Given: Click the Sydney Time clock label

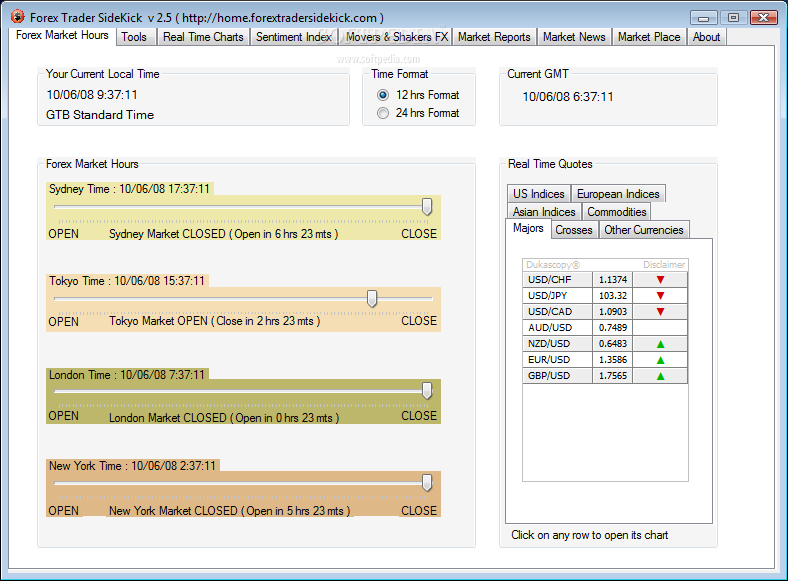Looking at the screenshot, I should [129, 189].
